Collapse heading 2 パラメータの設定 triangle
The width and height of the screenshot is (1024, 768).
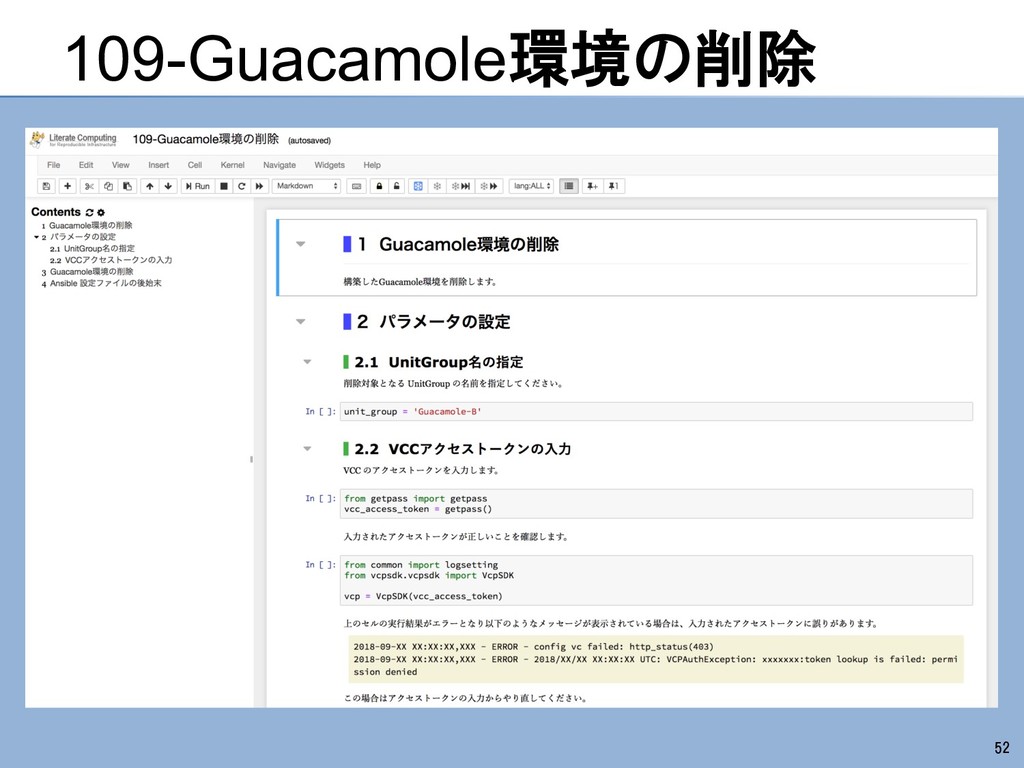[300, 321]
